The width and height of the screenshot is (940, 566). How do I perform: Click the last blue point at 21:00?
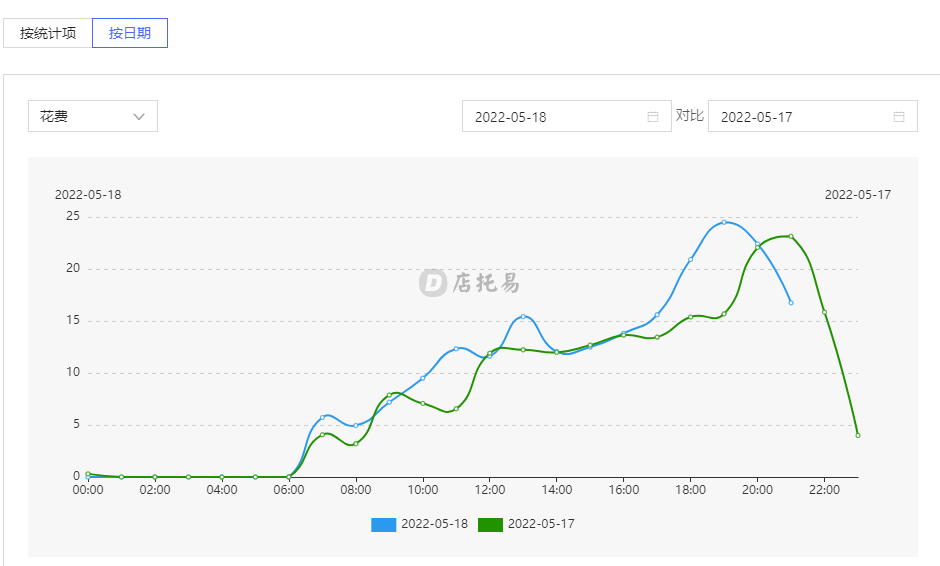click(791, 303)
